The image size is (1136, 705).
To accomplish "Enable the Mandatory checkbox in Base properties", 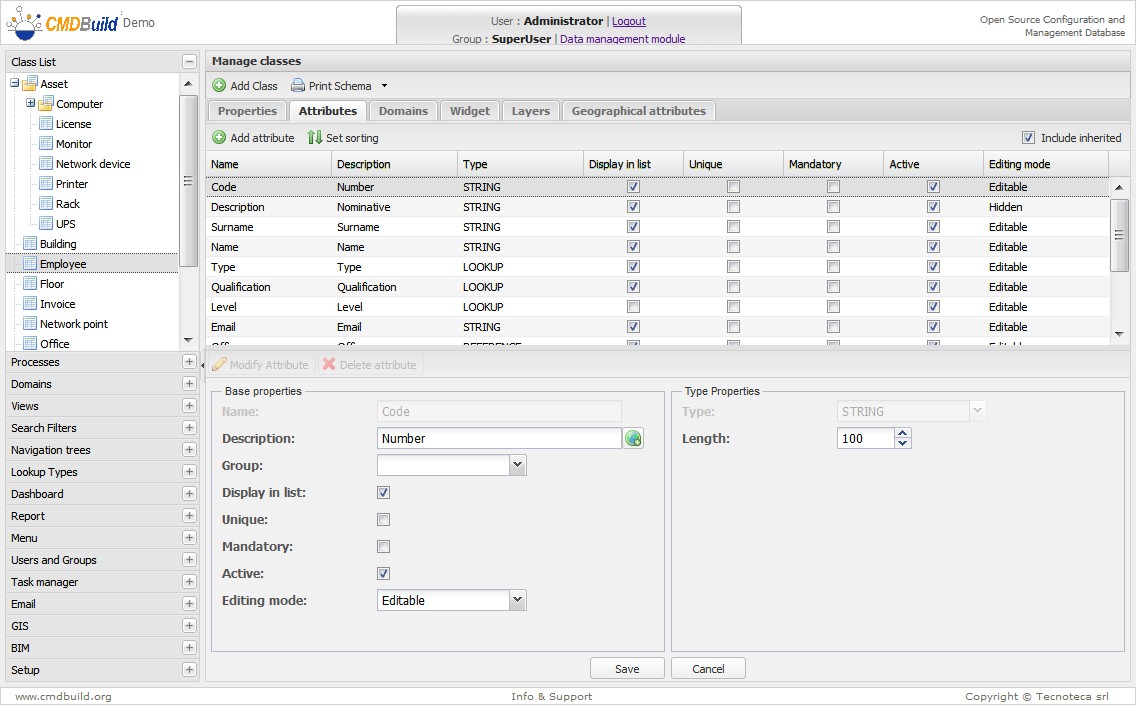I will pyautogui.click(x=383, y=547).
